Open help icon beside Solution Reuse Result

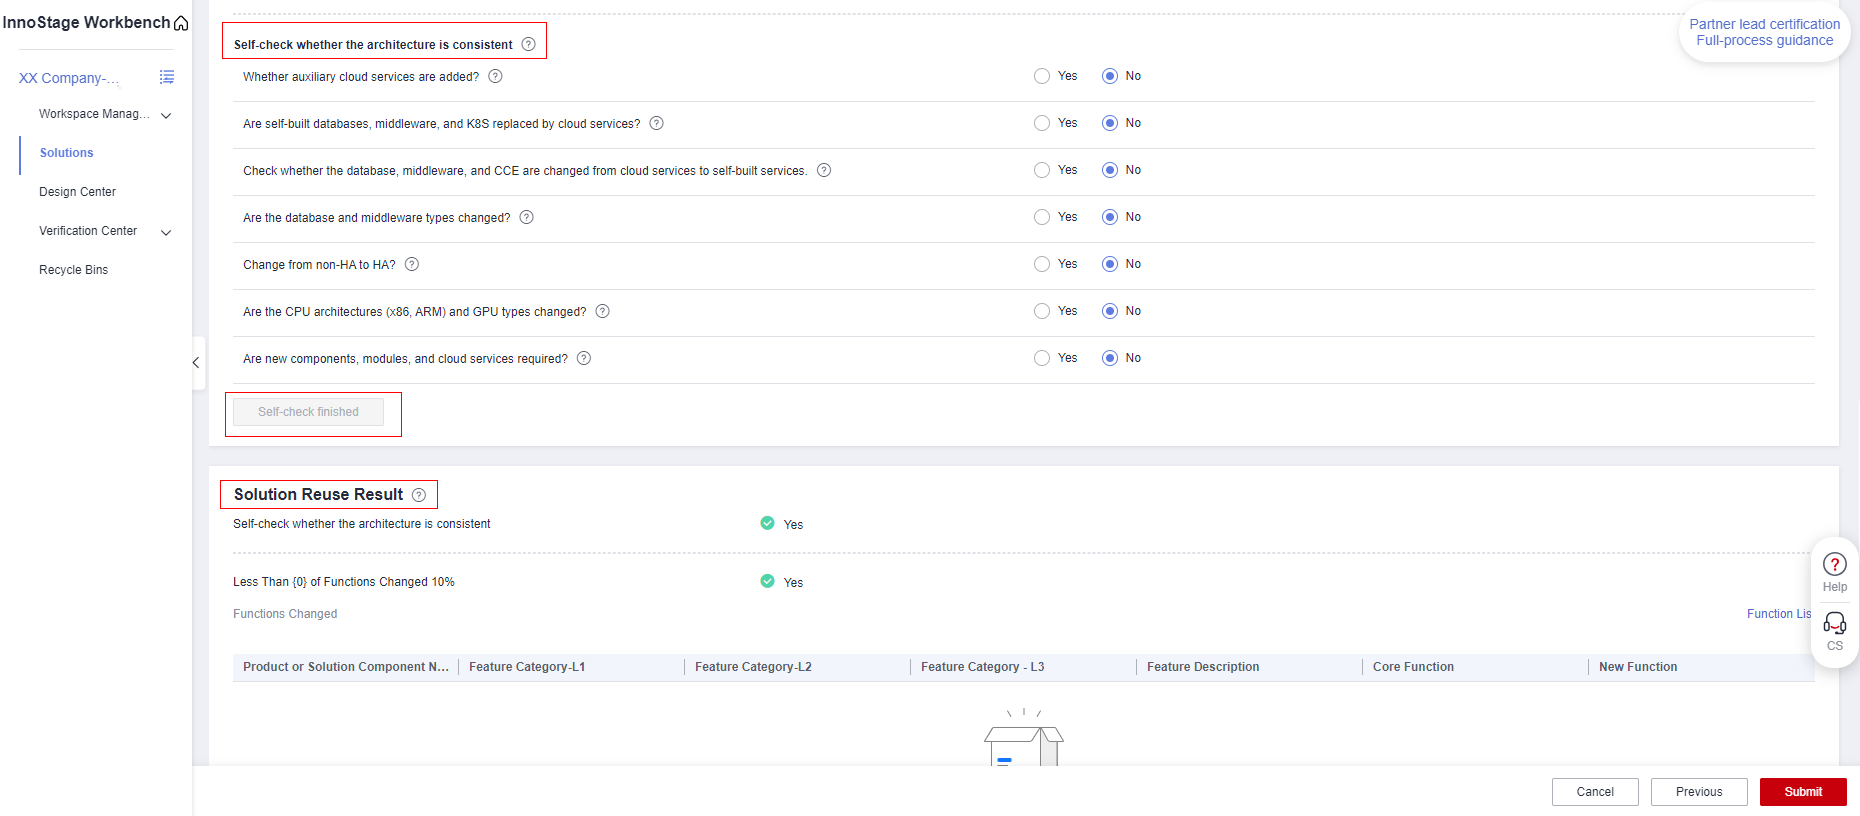click(419, 495)
